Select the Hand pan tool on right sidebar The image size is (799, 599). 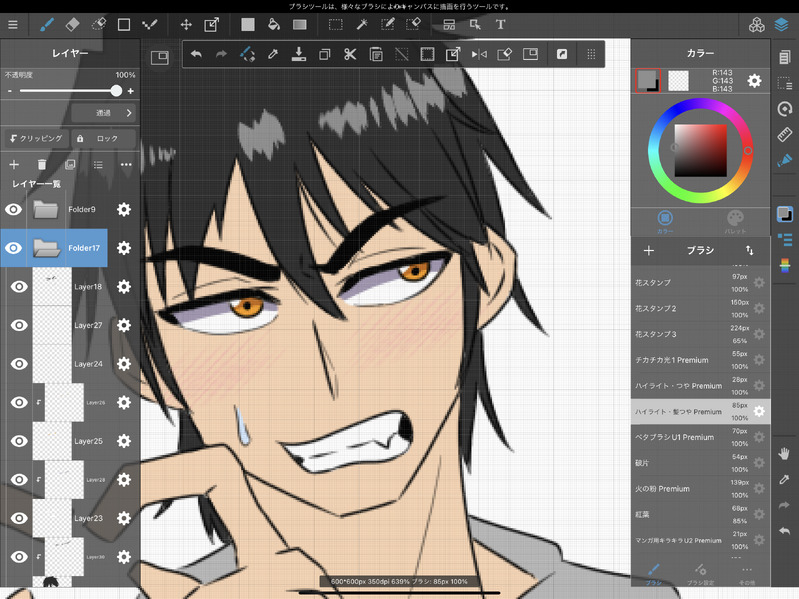point(784,453)
